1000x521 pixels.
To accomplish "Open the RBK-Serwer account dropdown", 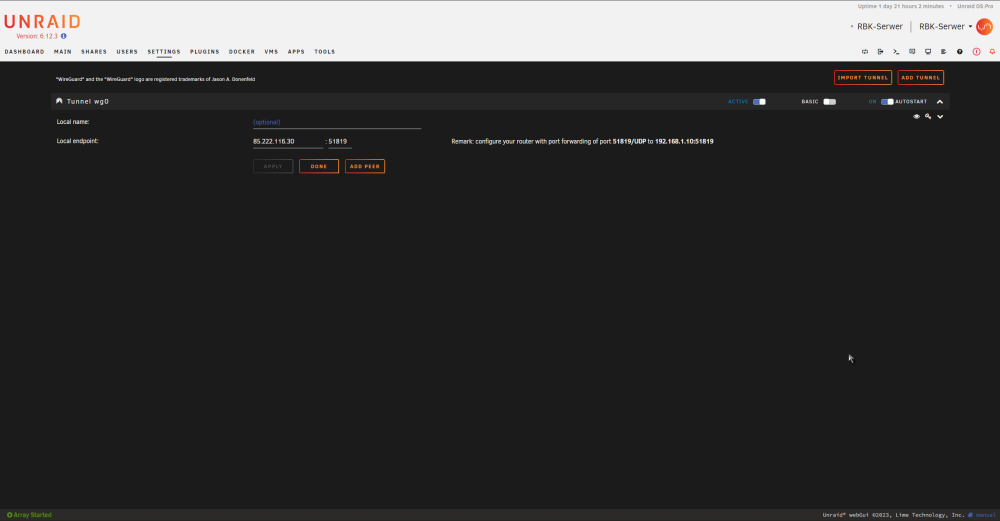I will pyautogui.click(x=946, y=27).
